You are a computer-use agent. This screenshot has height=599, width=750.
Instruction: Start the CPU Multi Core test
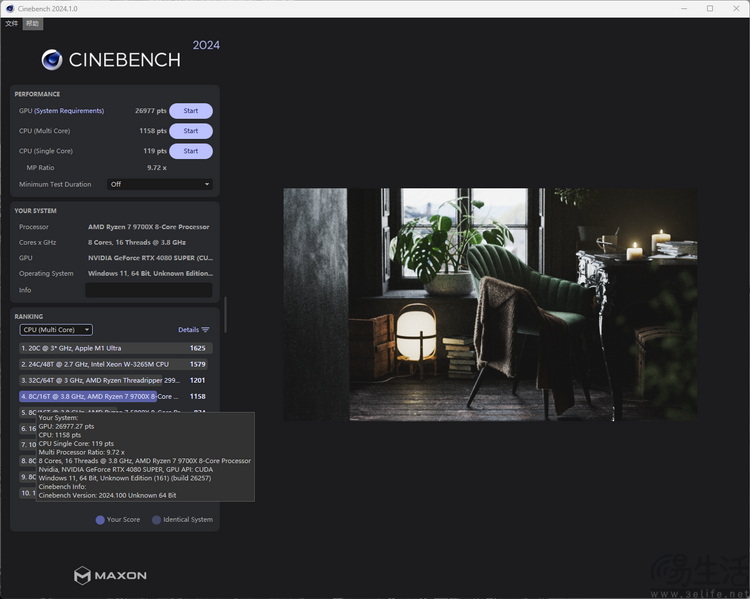(191, 131)
